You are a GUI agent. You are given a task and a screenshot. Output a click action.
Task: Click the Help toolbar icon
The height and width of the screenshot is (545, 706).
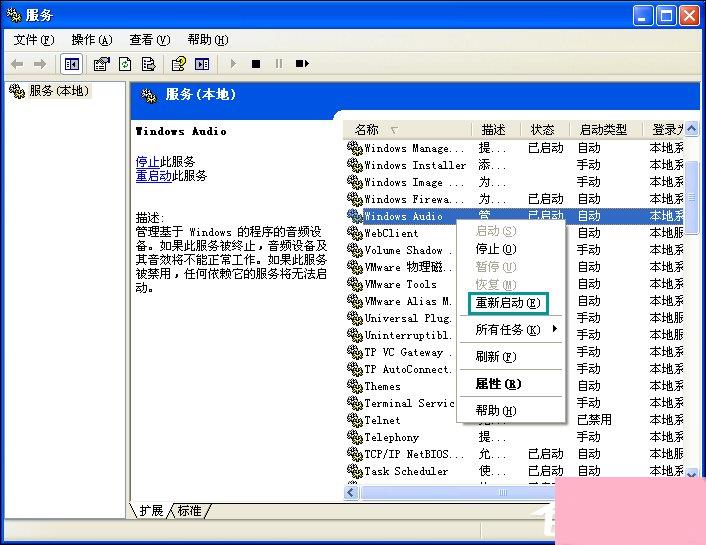[x=179, y=64]
